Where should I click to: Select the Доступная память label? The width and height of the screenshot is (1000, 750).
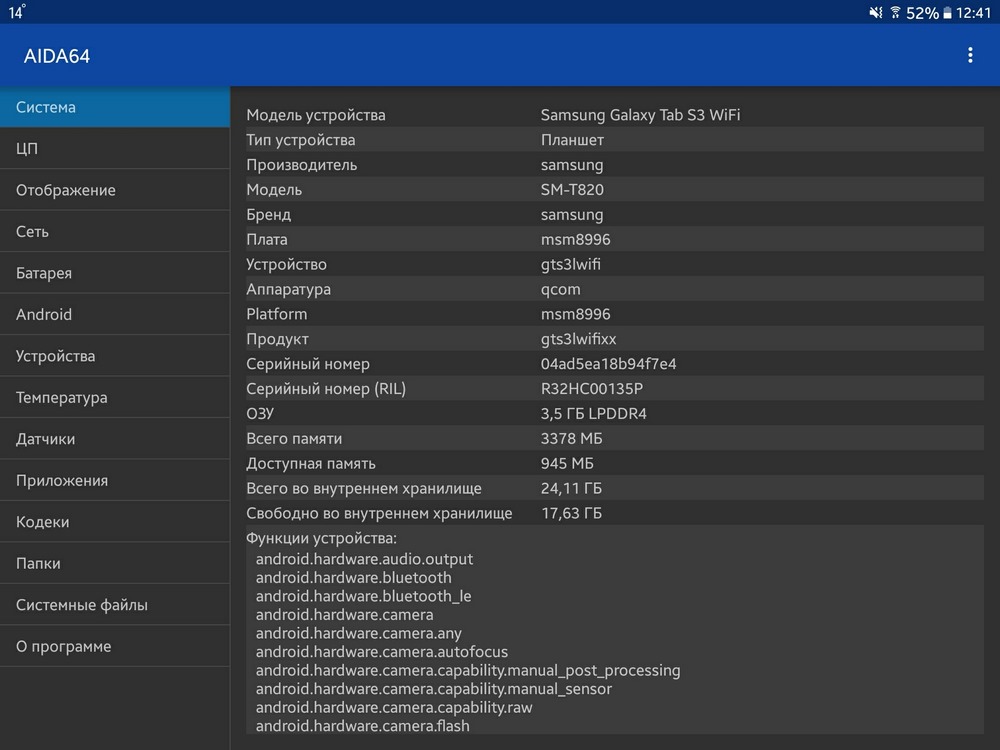point(311,463)
